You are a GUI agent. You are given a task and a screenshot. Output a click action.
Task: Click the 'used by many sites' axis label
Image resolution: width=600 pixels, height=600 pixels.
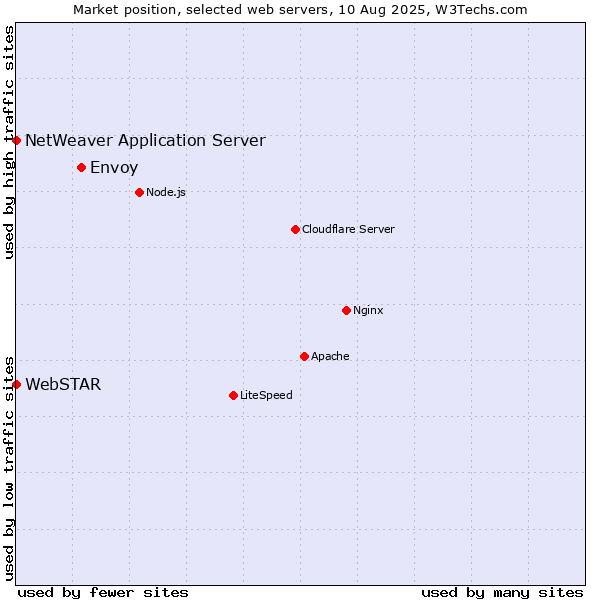pos(502,593)
